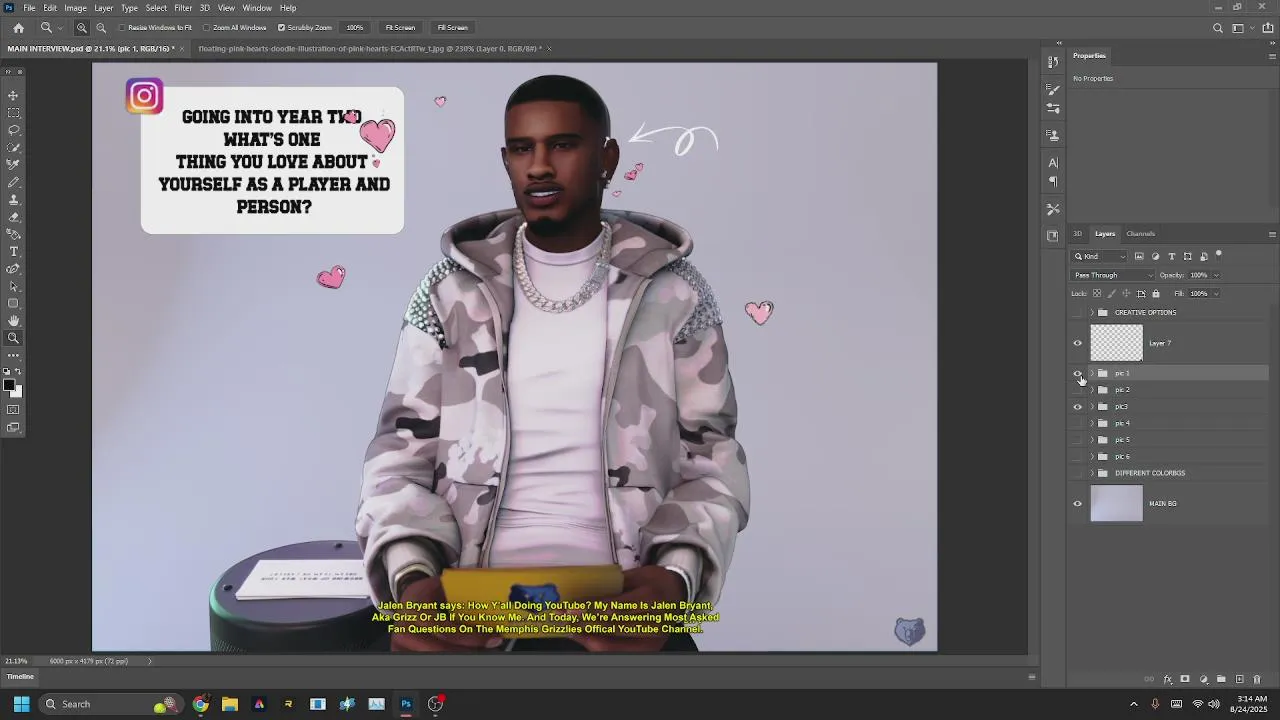Select the Brush tool

pyautogui.click(x=13, y=182)
